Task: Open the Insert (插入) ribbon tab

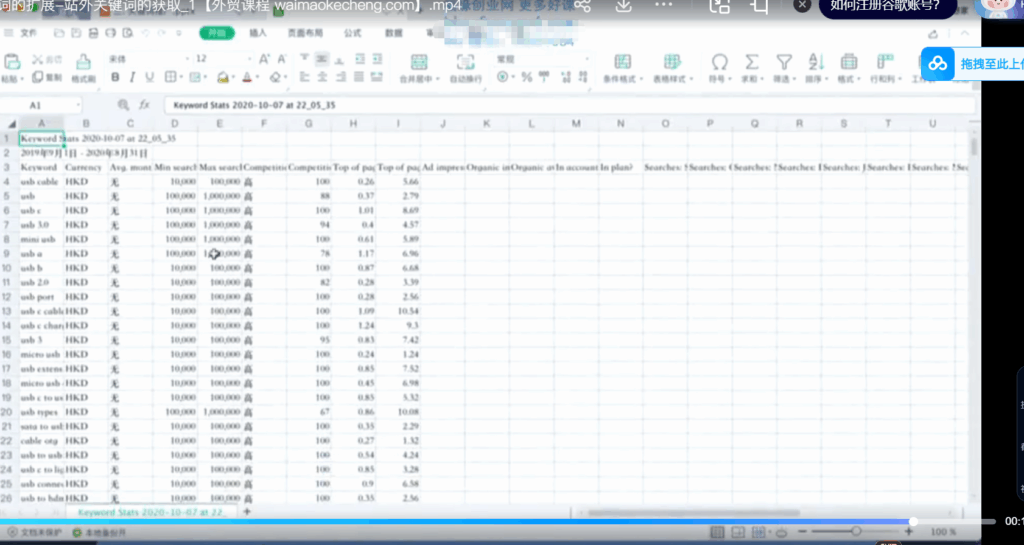Action: [x=258, y=33]
